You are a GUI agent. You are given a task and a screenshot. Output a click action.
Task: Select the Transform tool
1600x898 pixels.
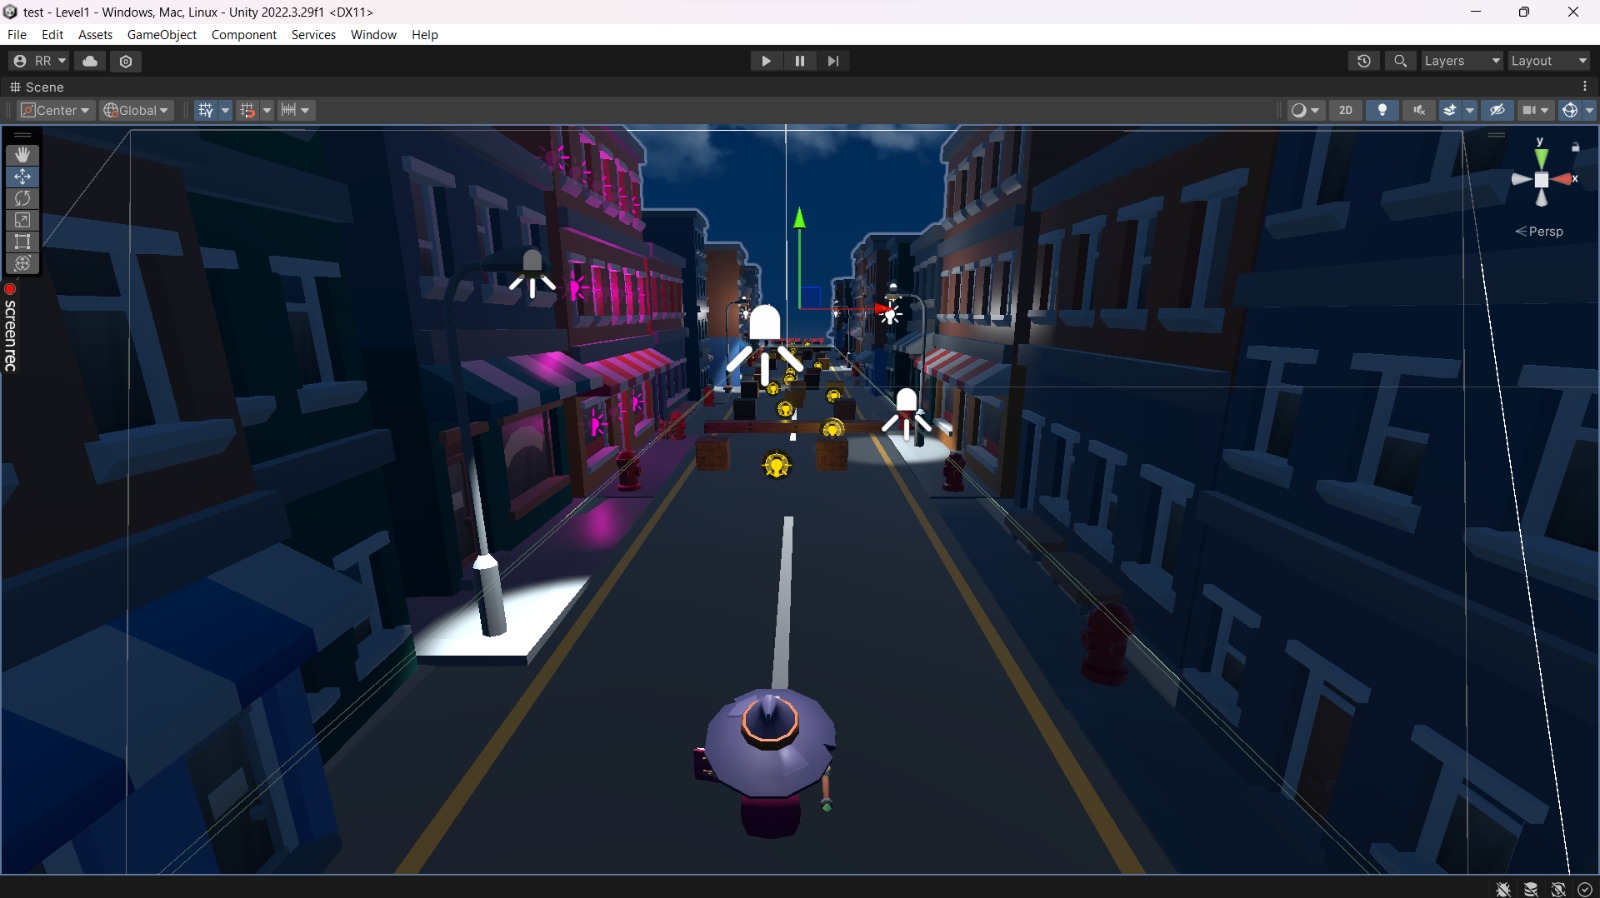tap(22, 264)
